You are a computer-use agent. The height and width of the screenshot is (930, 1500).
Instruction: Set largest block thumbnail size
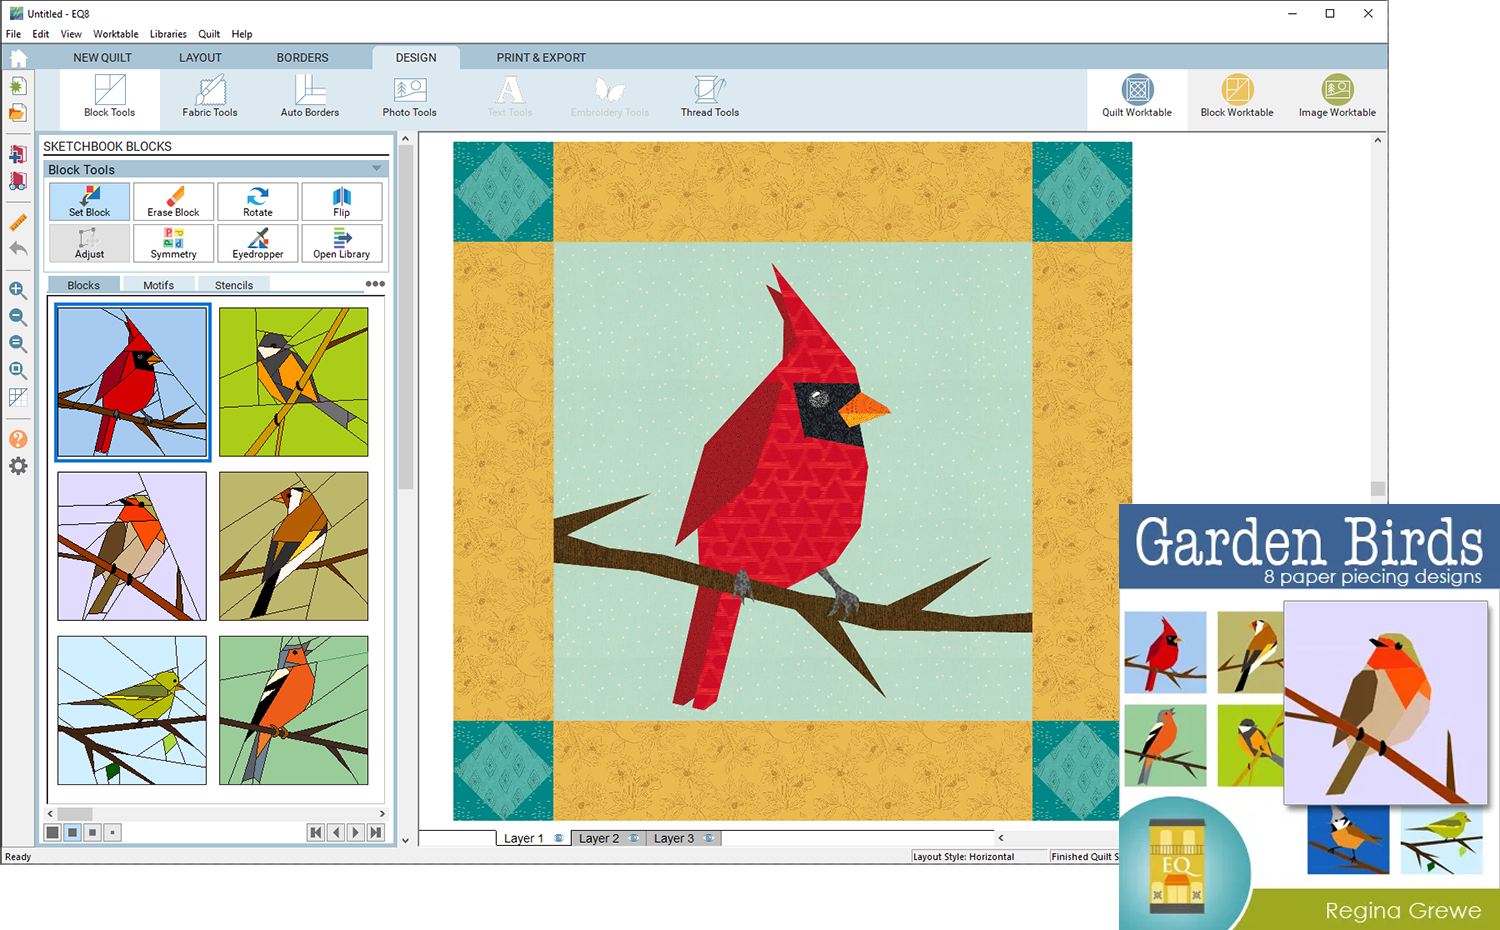pos(53,832)
